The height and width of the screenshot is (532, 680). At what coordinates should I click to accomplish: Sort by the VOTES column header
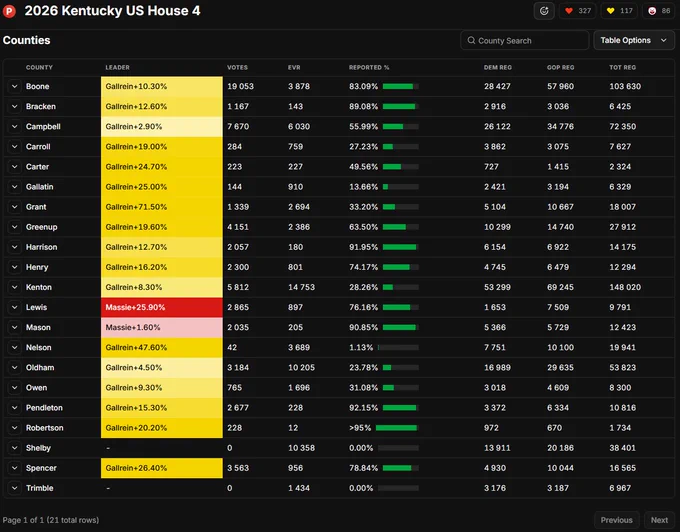pyautogui.click(x=238, y=68)
